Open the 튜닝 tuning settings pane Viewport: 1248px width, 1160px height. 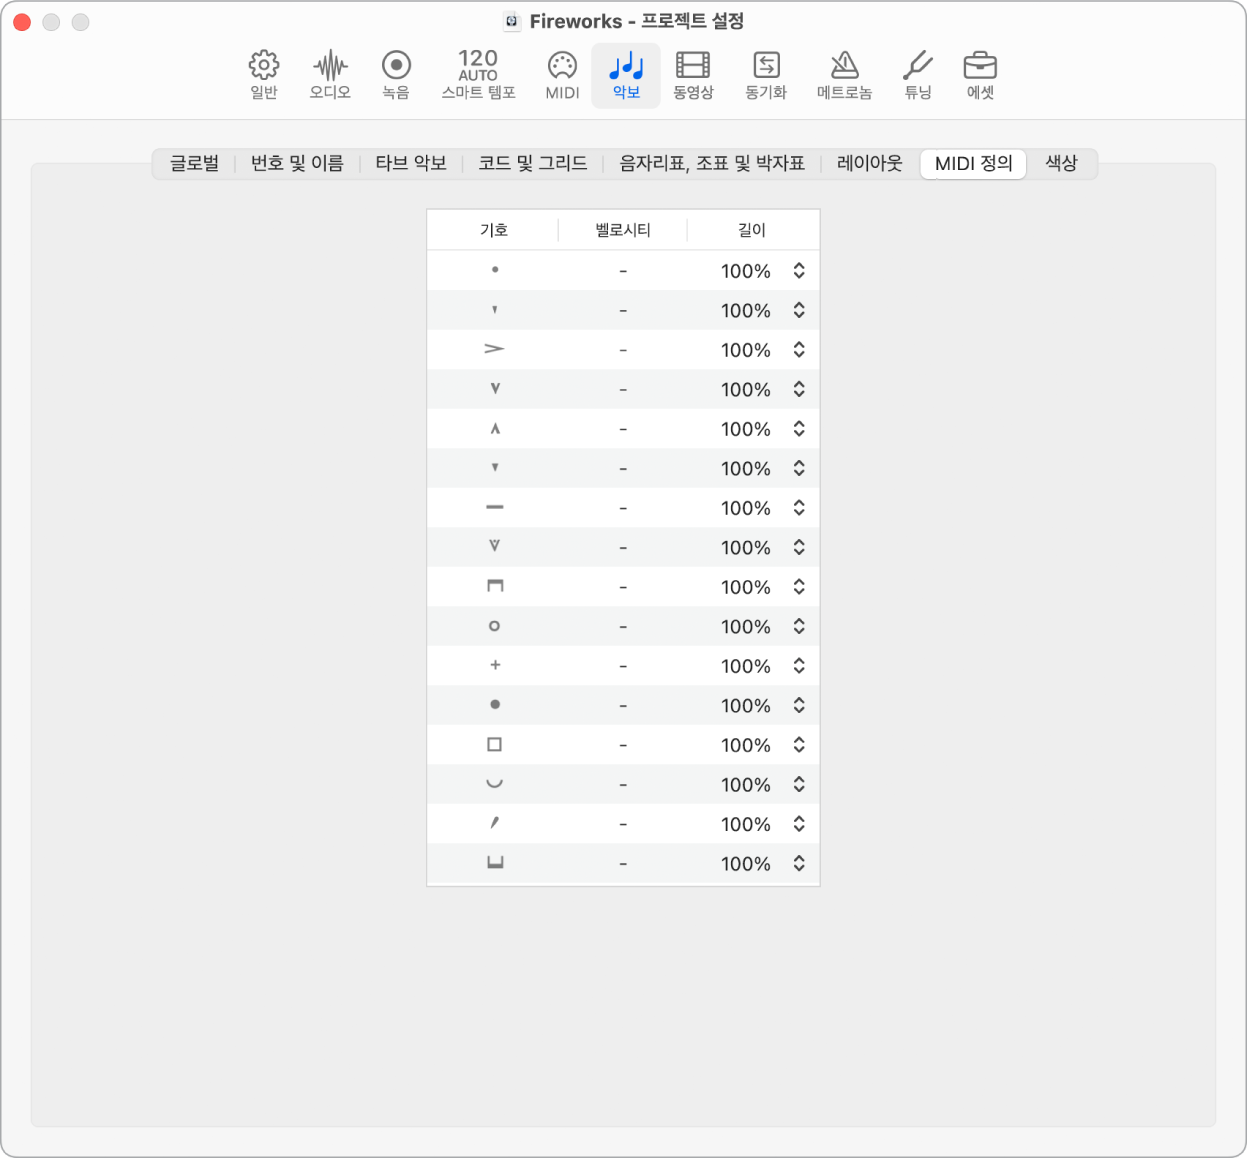pyautogui.click(x=918, y=75)
